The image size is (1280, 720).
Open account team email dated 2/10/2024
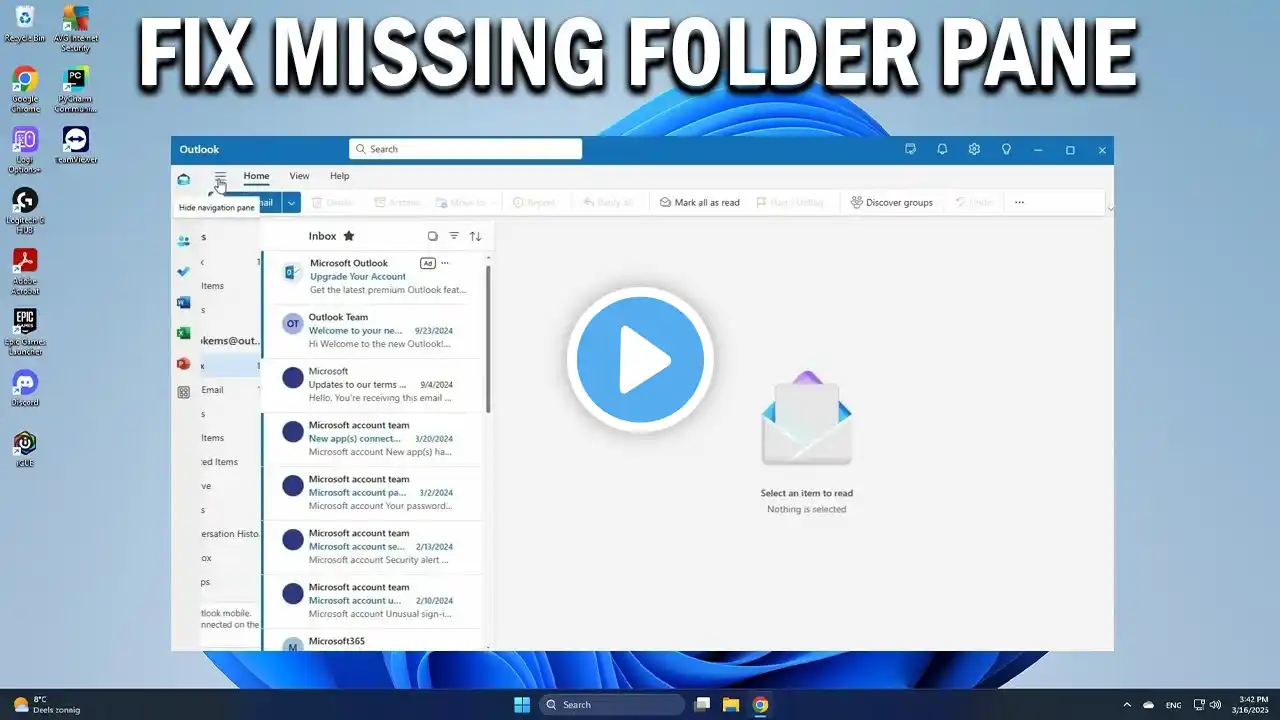click(x=372, y=601)
